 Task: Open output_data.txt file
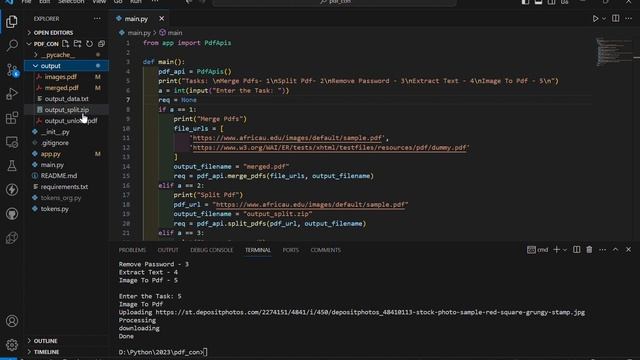[x=67, y=99]
